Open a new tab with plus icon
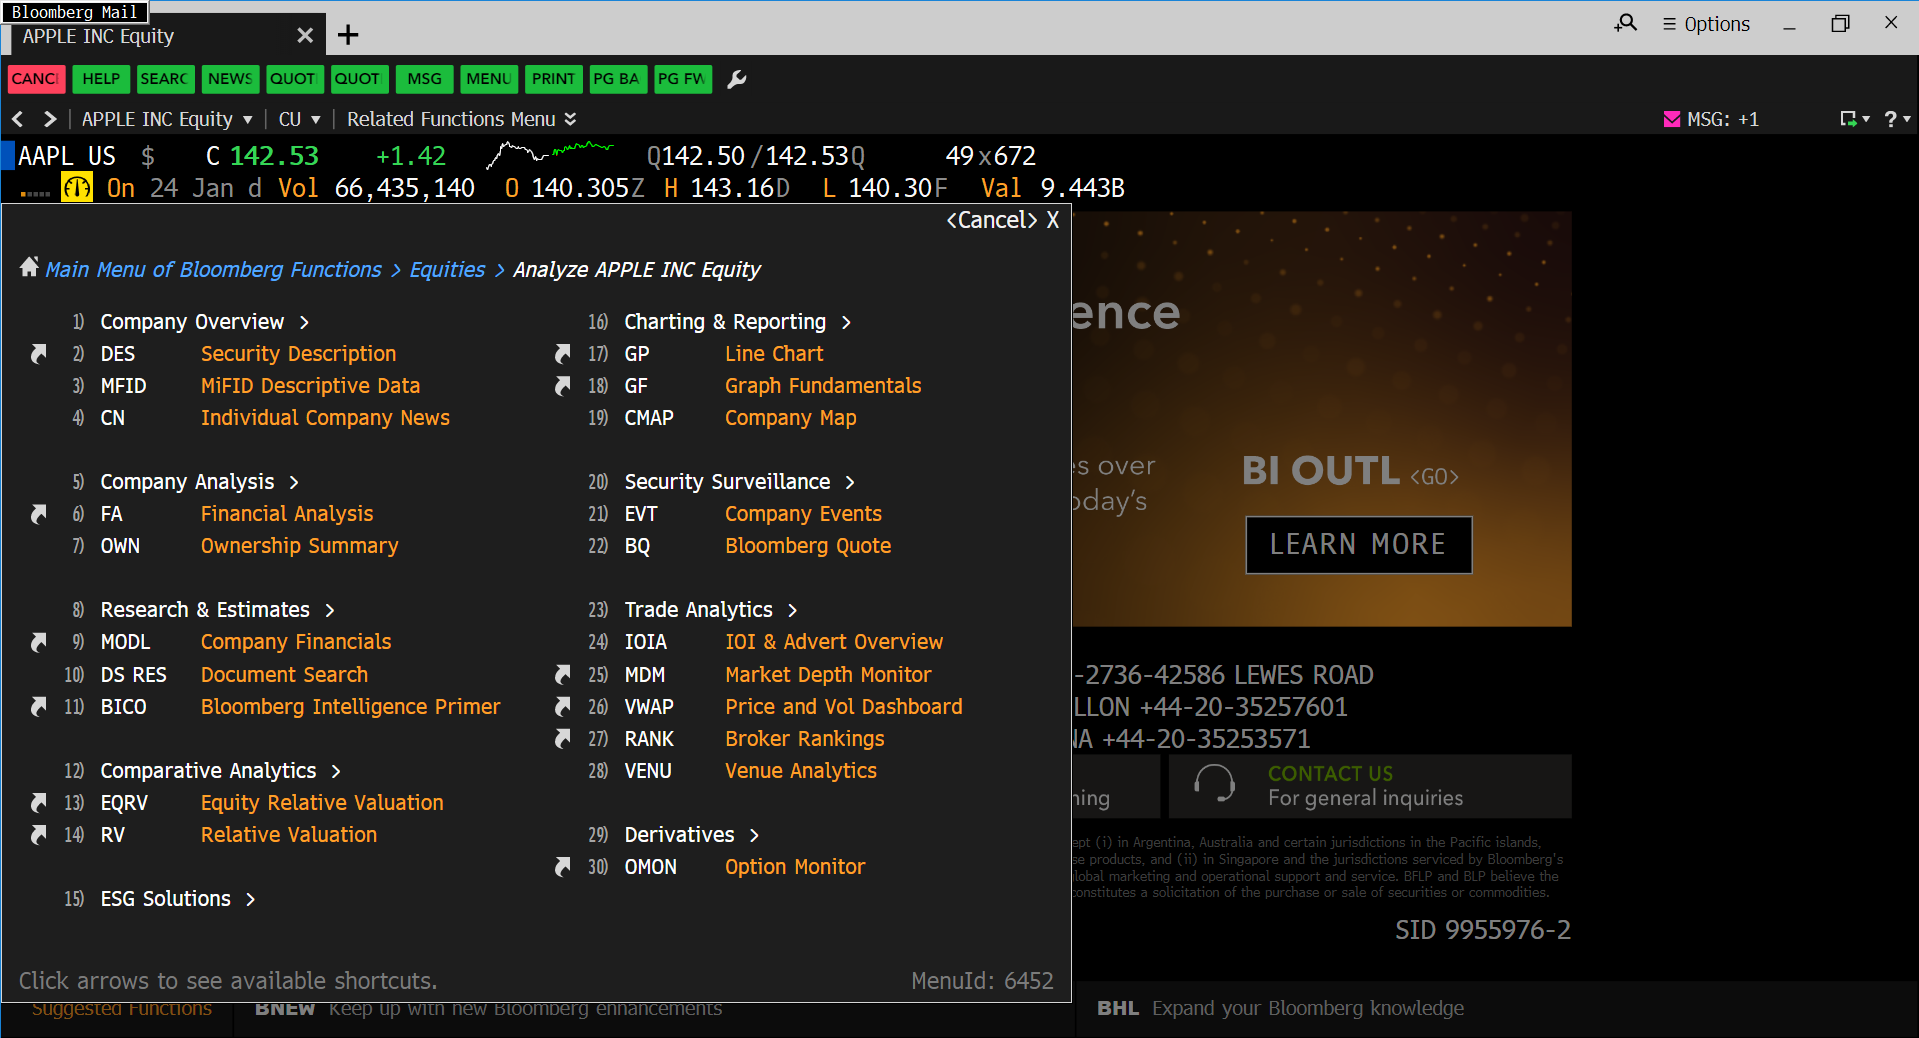This screenshot has width=1919, height=1038. pyautogui.click(x=348, y=36)
